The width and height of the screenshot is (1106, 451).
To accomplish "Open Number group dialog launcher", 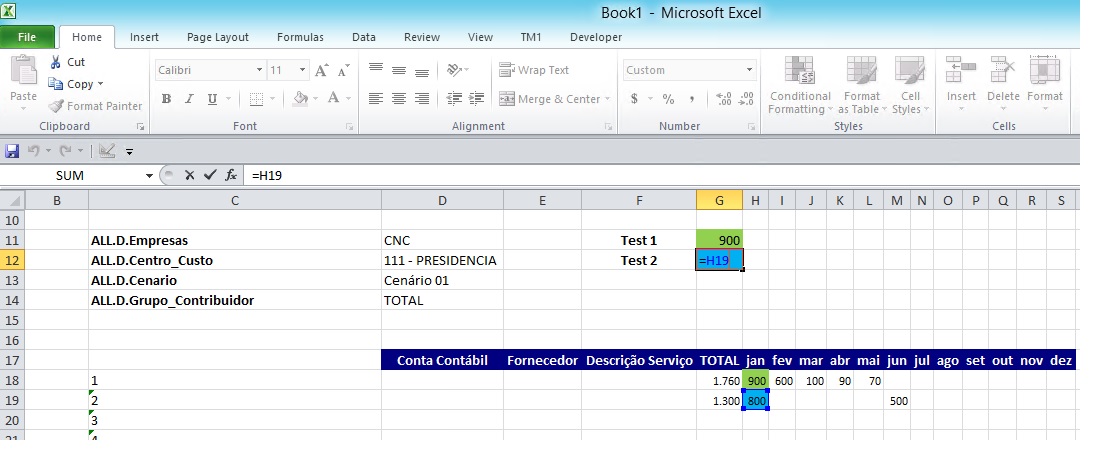I will [752, 127].
